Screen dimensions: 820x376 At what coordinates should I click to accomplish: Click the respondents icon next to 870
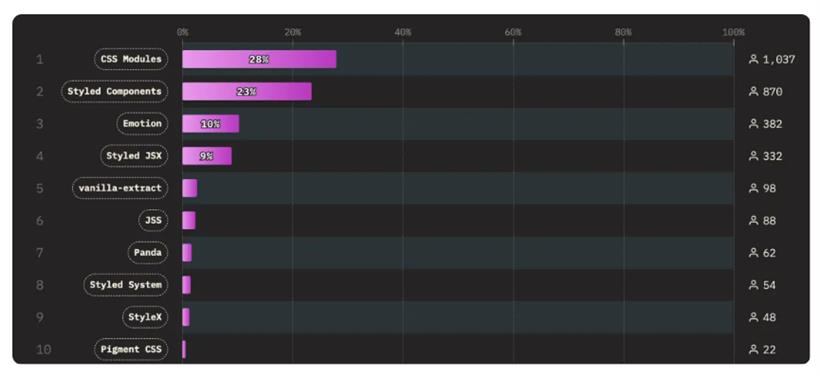pyautogui.click(x=753, y=92)
